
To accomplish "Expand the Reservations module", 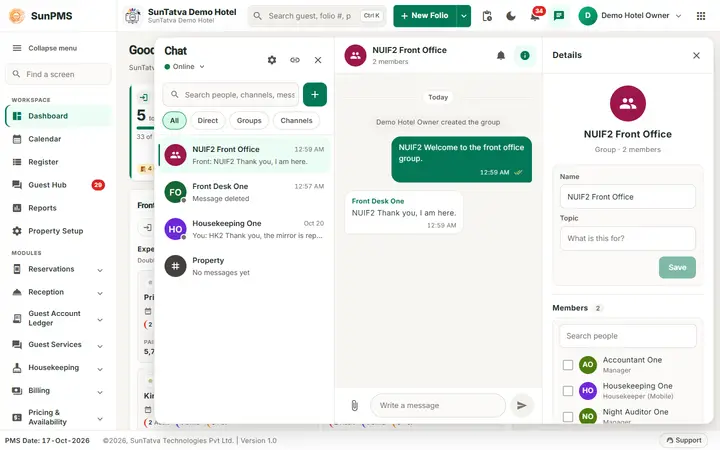I will [x=58, y=269].
